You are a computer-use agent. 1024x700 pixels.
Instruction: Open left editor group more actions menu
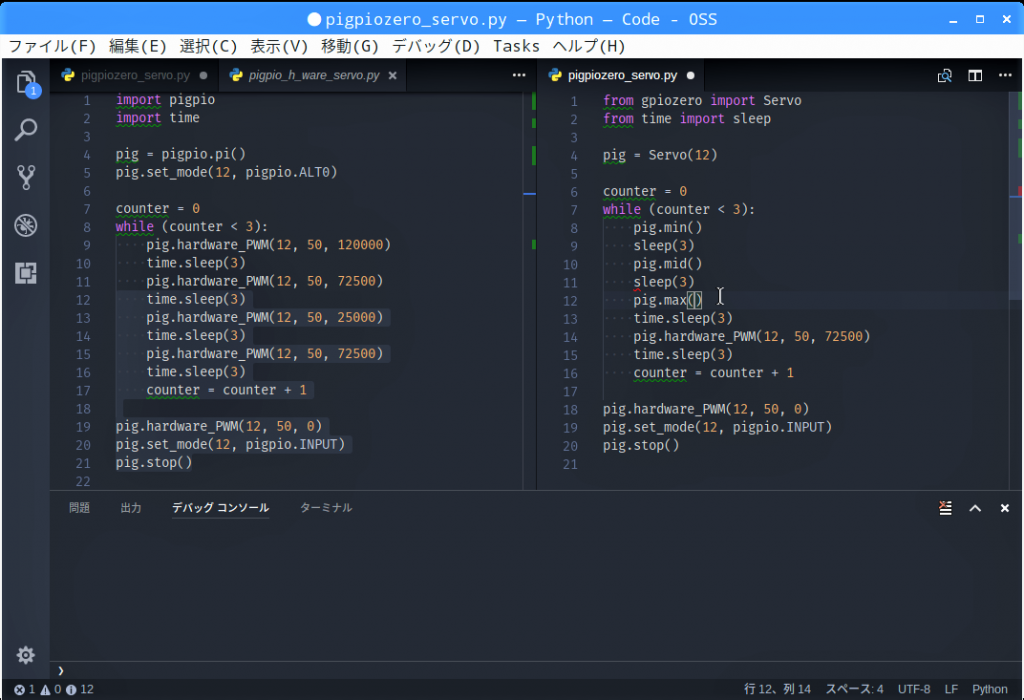(518, 75)
